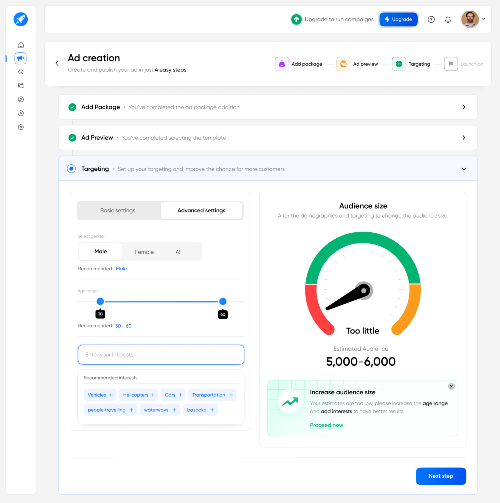The height and width of the screenshot is (503, 500).
Task: Click the recommended Male link
Action: pos(121,269)
